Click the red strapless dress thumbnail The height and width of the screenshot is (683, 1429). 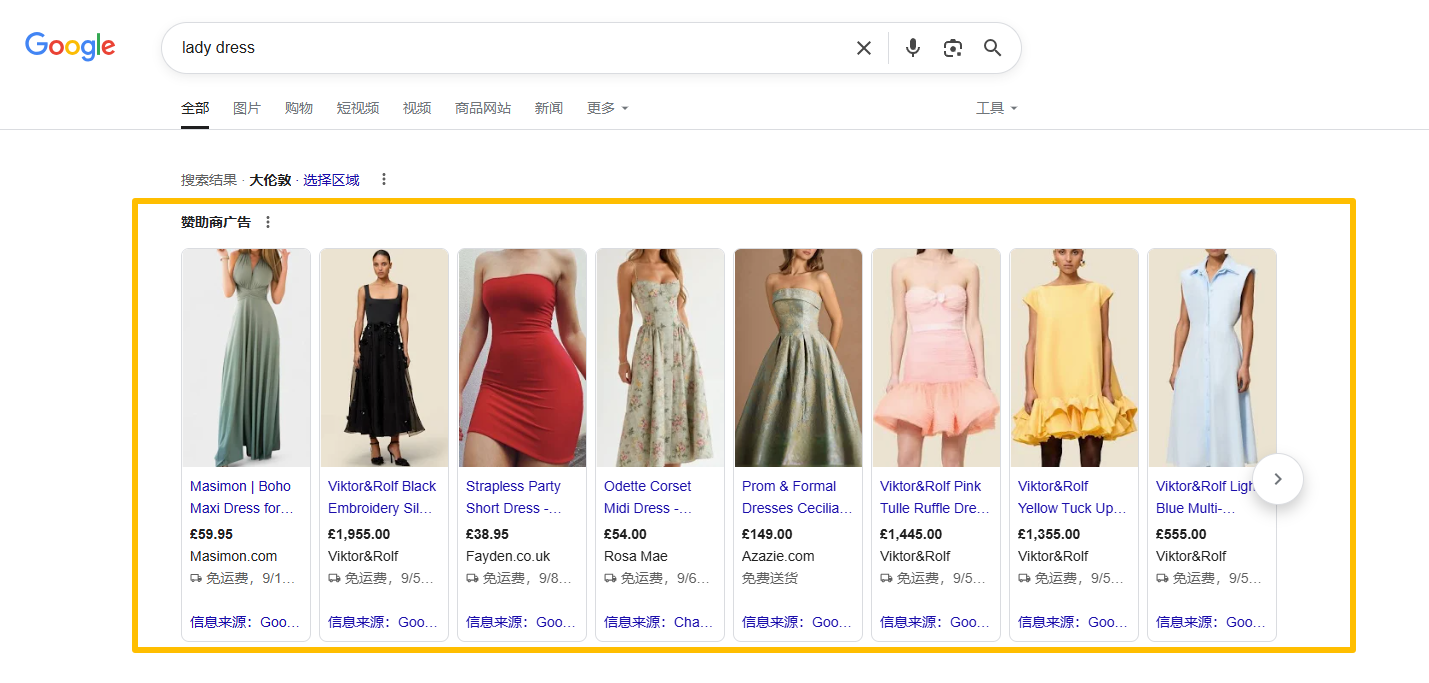point(522,357)
